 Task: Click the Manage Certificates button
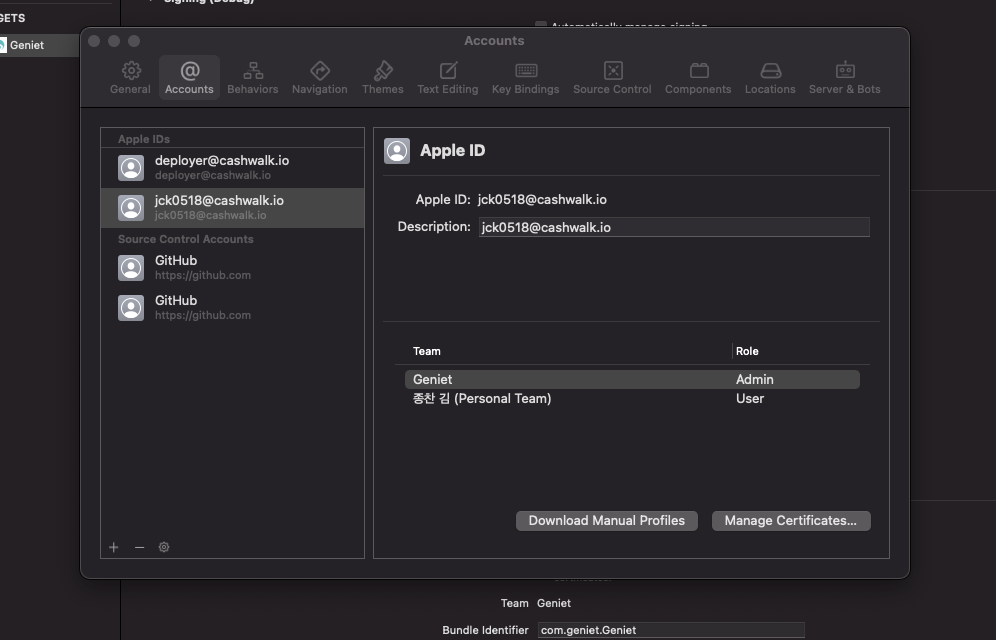(x=791, y=521)
